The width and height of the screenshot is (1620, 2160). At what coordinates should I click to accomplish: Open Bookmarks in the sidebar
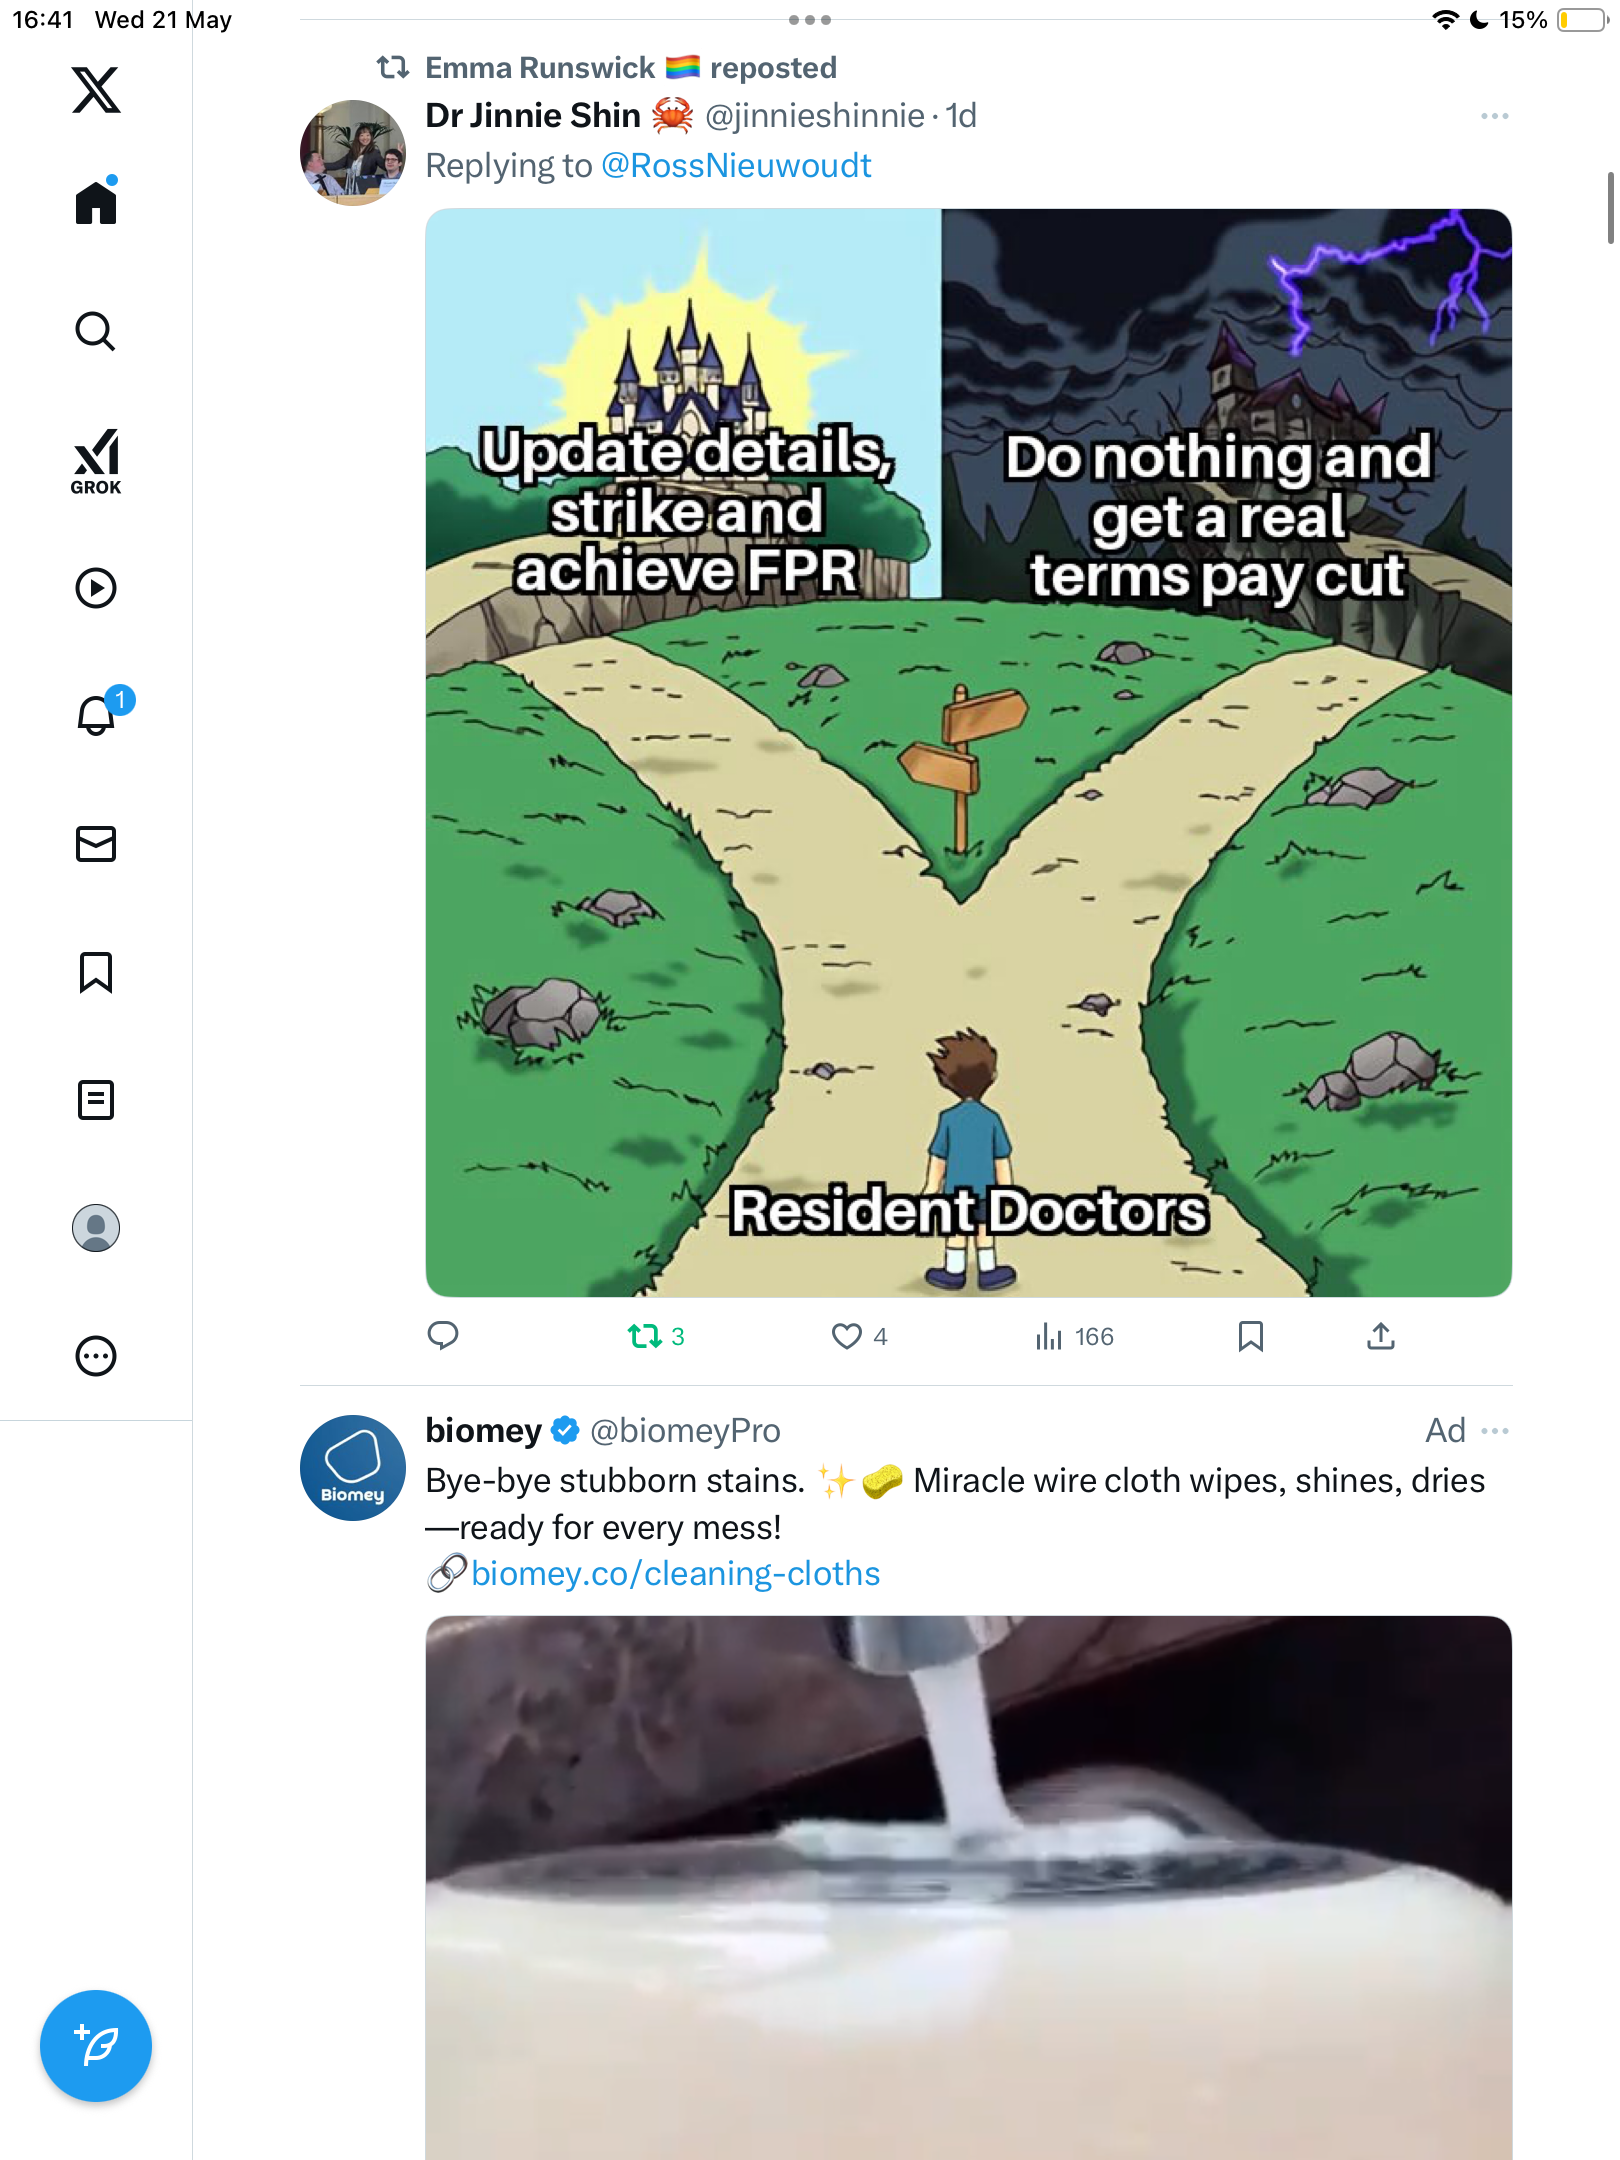[x=96, y=972]
